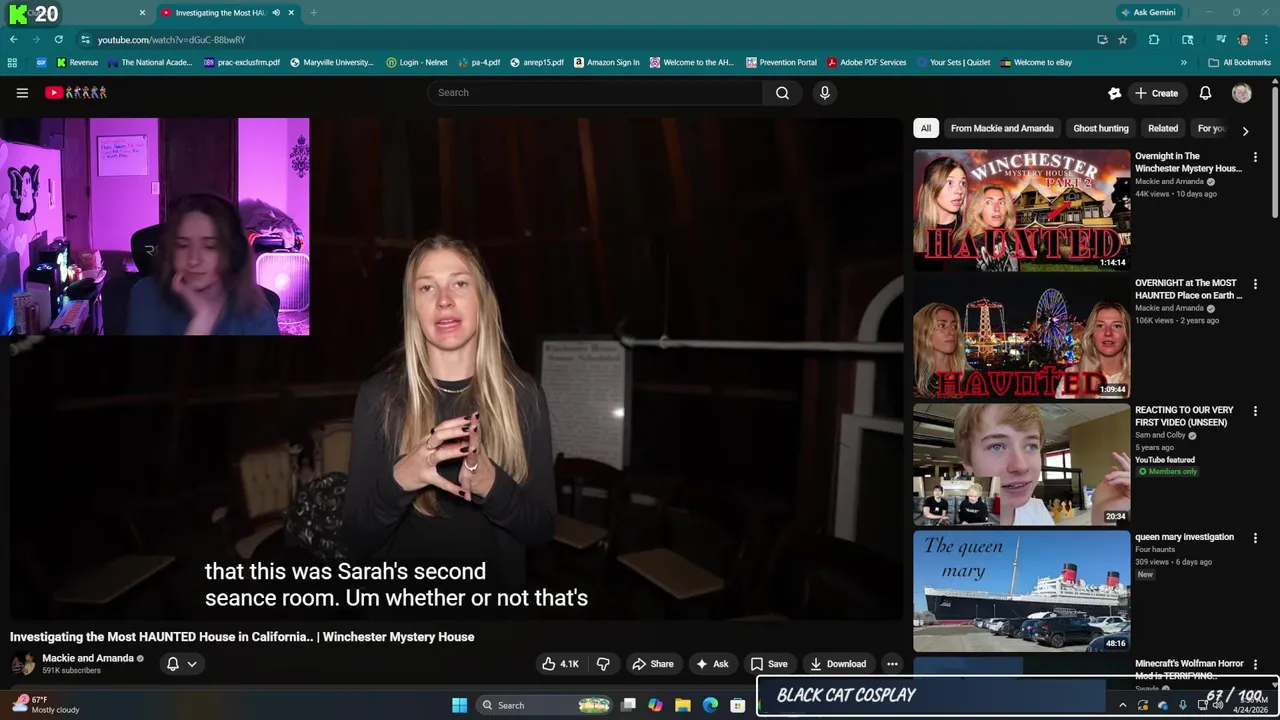Dislike the video with thumbs down
The width and height of the screenshot is (1280, 720).
coord(603,664)
